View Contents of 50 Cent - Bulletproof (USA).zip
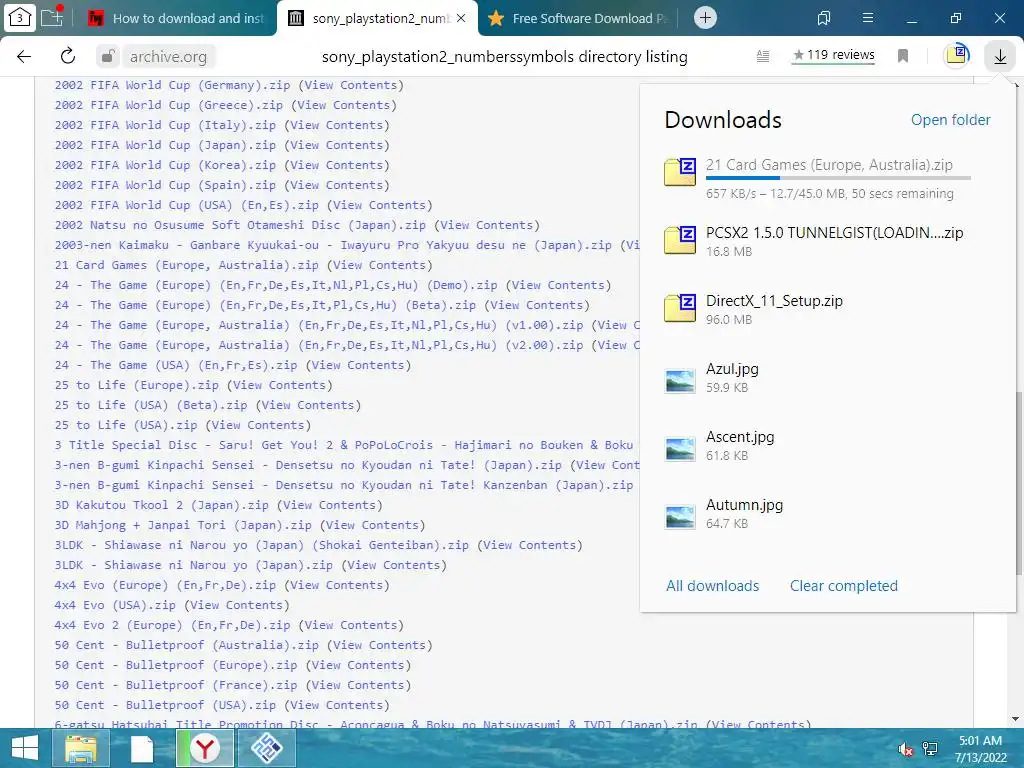 click(x=336, y=705)
